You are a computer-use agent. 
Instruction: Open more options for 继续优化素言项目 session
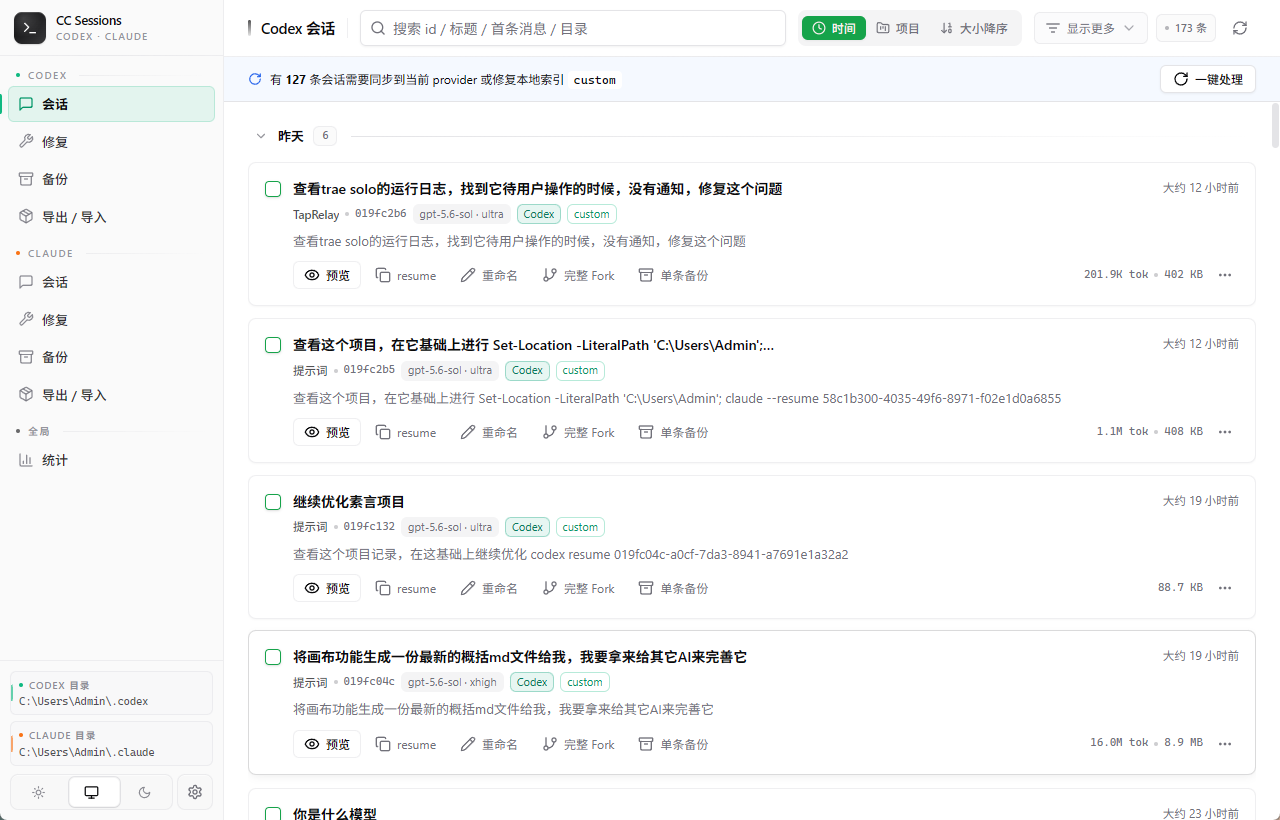pyautogui.click(x=1225, y=588)
